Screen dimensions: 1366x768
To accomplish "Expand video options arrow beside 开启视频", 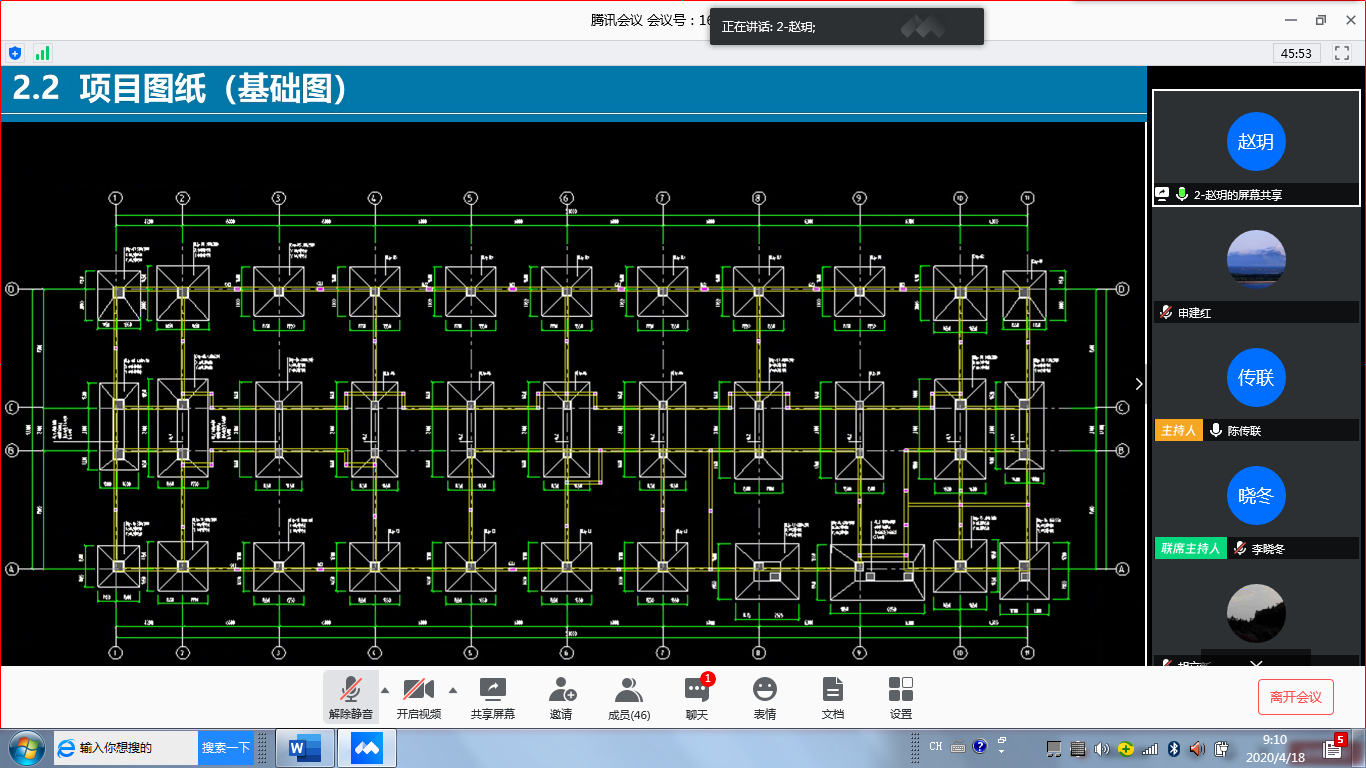I will (453, 690).
